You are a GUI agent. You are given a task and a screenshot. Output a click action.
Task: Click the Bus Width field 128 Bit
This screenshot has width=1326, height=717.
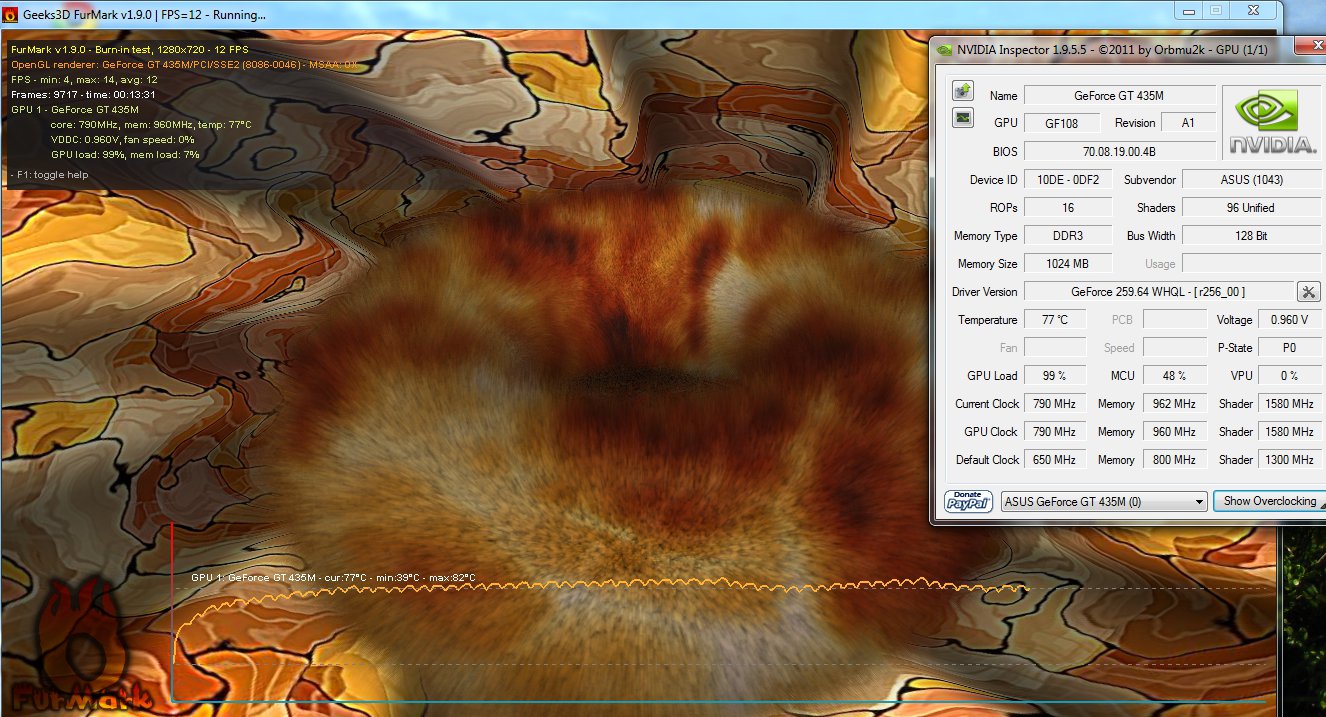pyautogui.click(x=1253, y=236)
